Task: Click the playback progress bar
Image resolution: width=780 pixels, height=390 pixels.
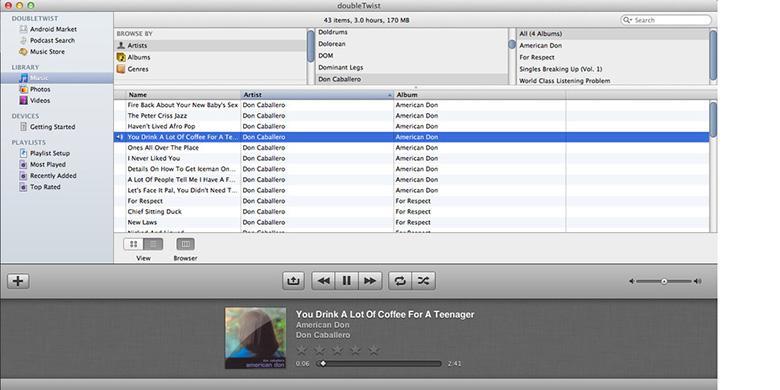Action: [379, 364]
